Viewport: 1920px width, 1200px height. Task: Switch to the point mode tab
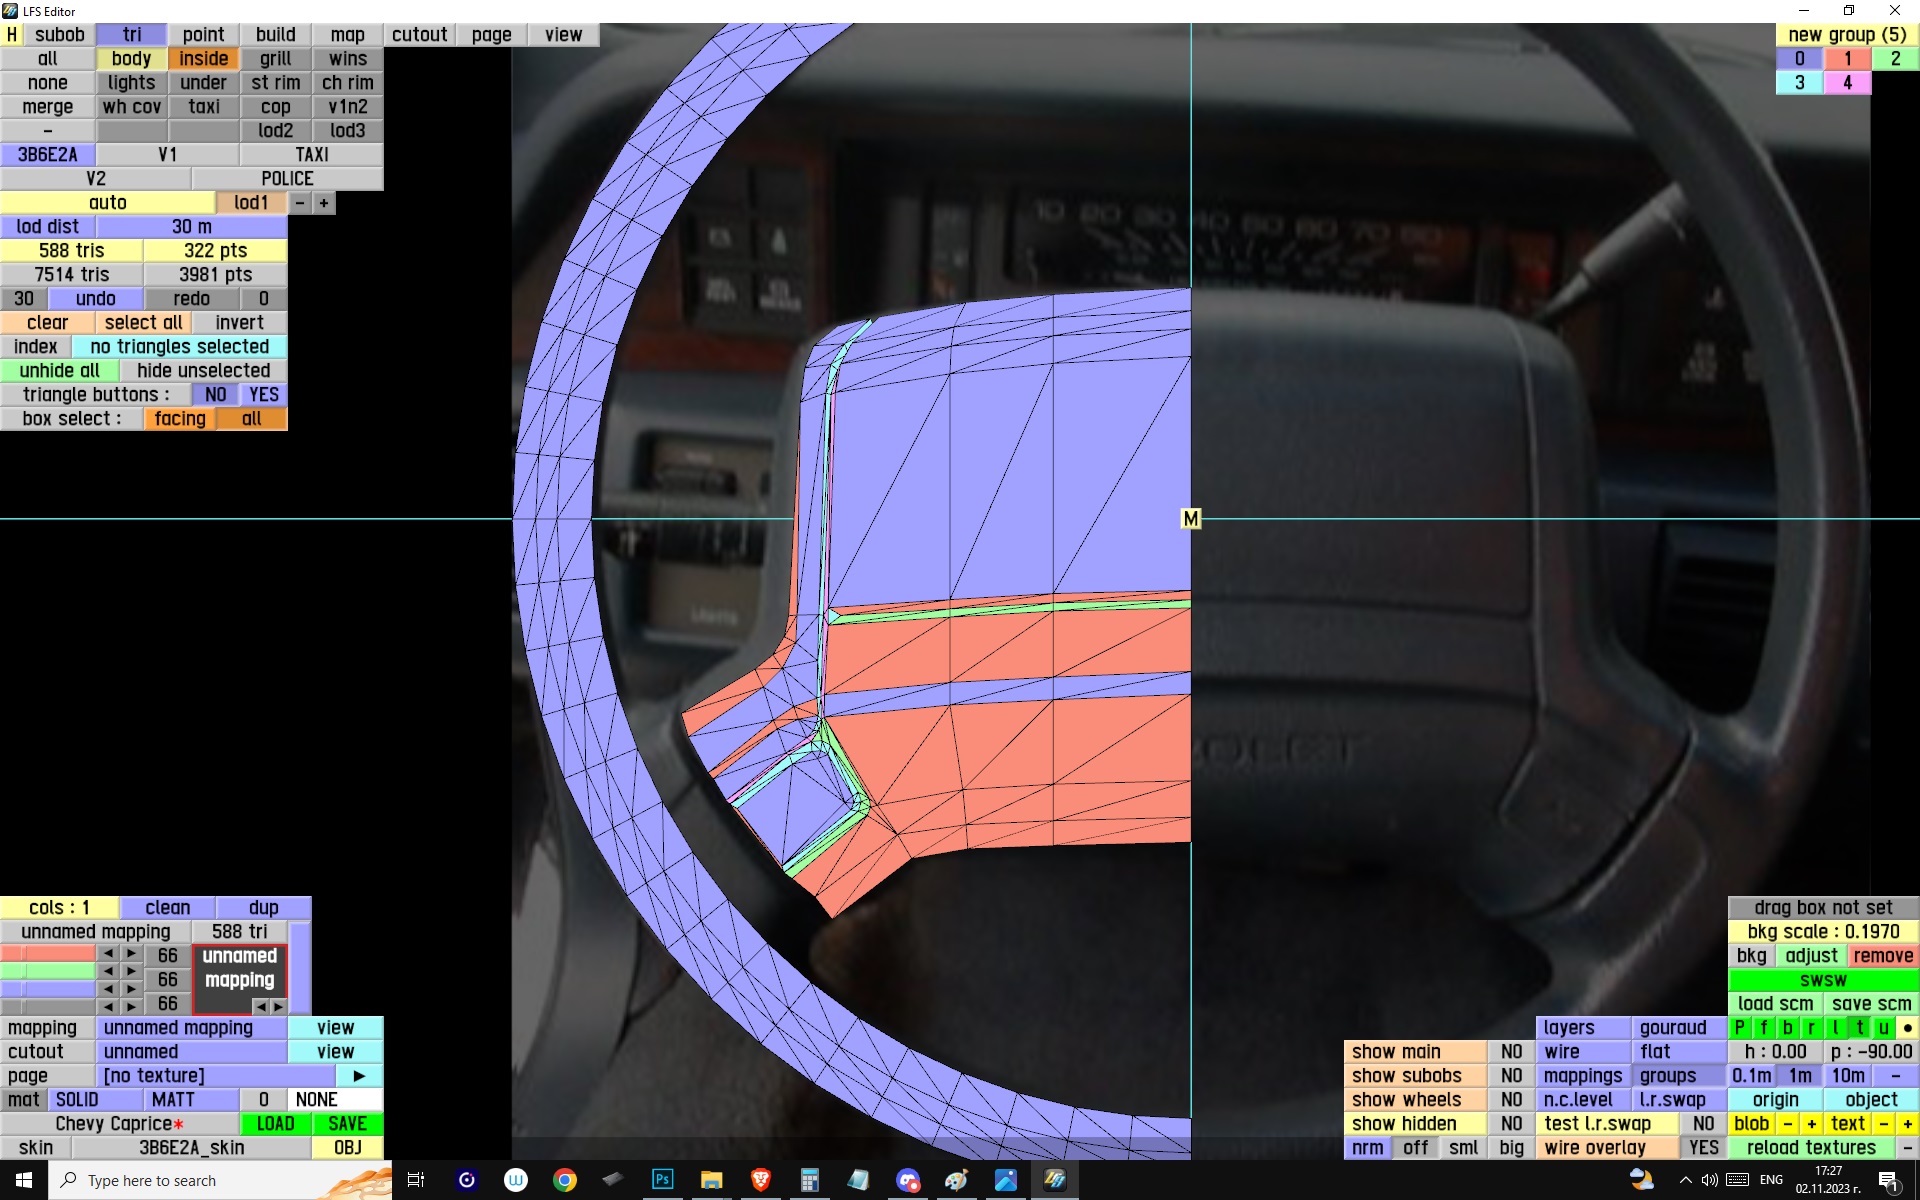[x=203, y=35]
